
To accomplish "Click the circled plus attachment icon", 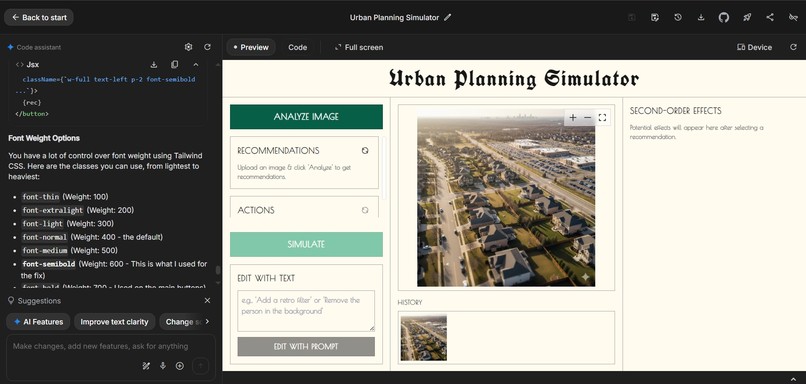I will tap(180, 366).
